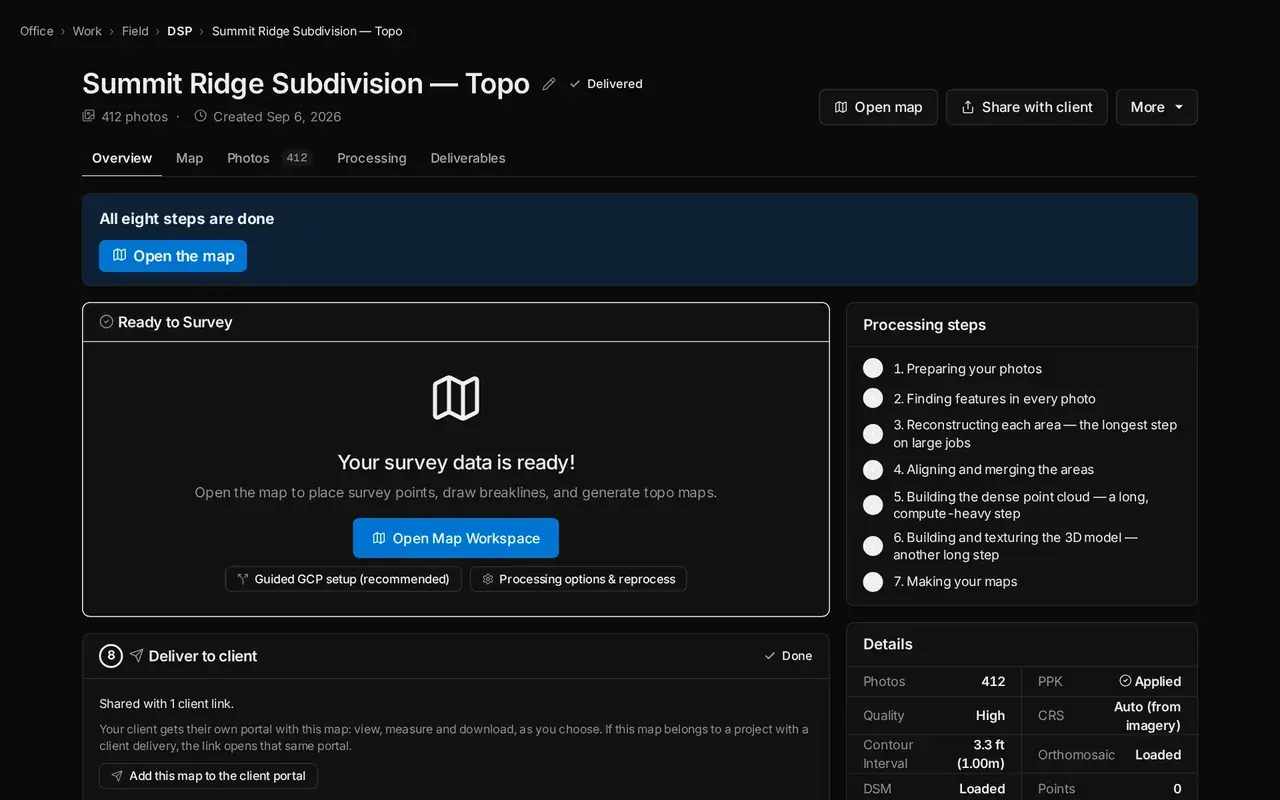The width and height of the screenshot is (1280, 800).
Task: Open the Photos tab
Action: point(270,158)
